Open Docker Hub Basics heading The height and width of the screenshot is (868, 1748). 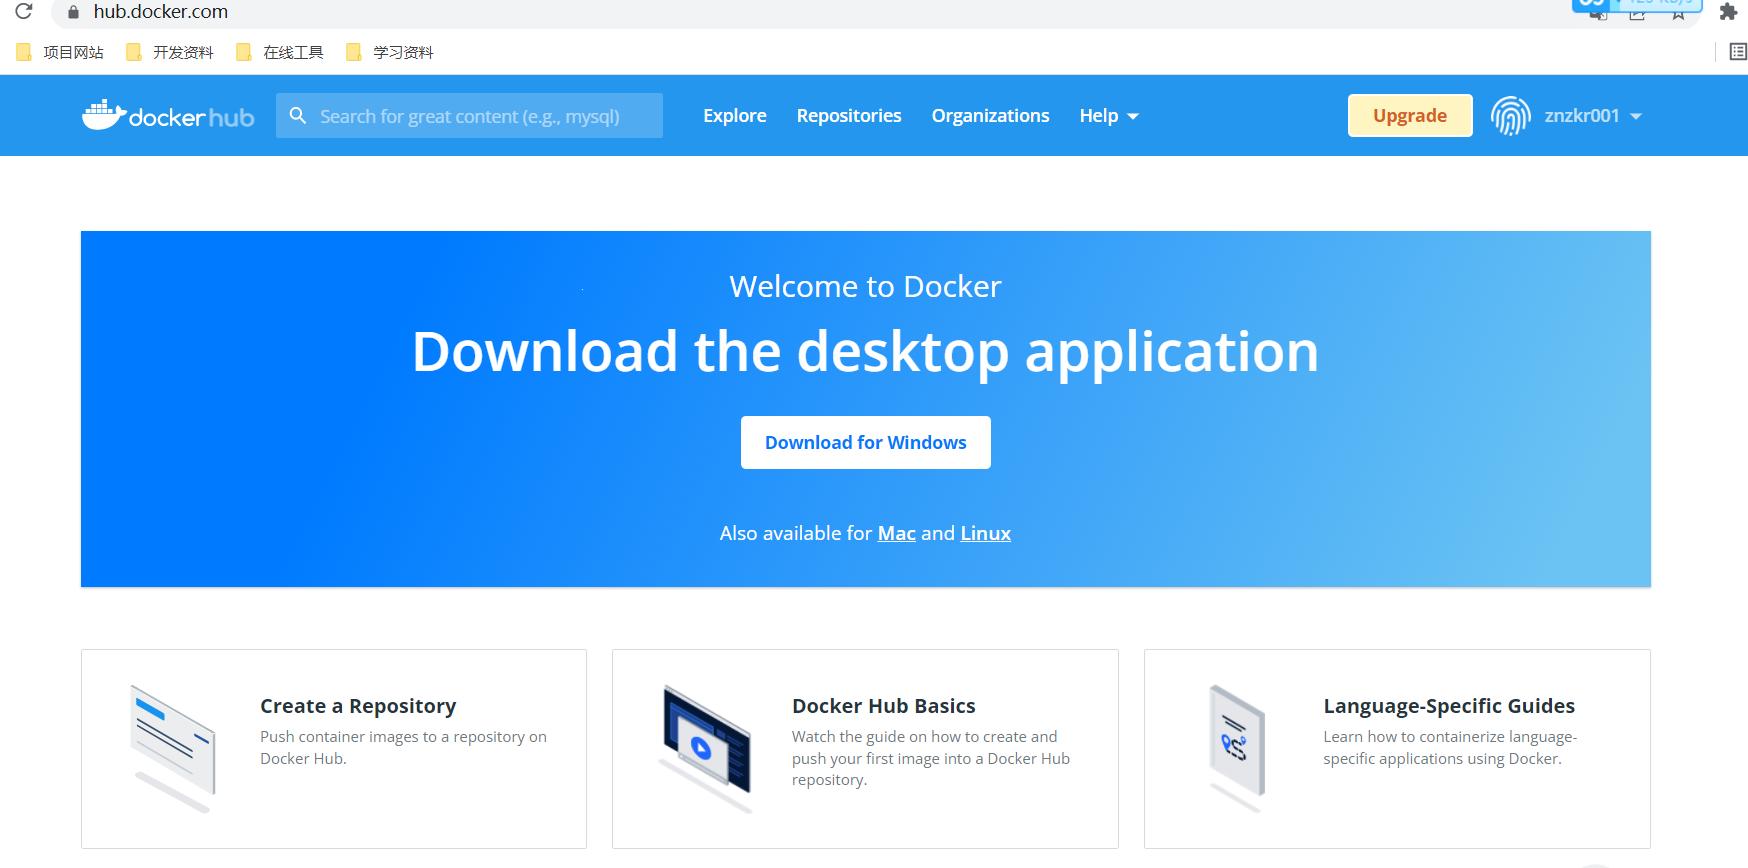point(884,706)
